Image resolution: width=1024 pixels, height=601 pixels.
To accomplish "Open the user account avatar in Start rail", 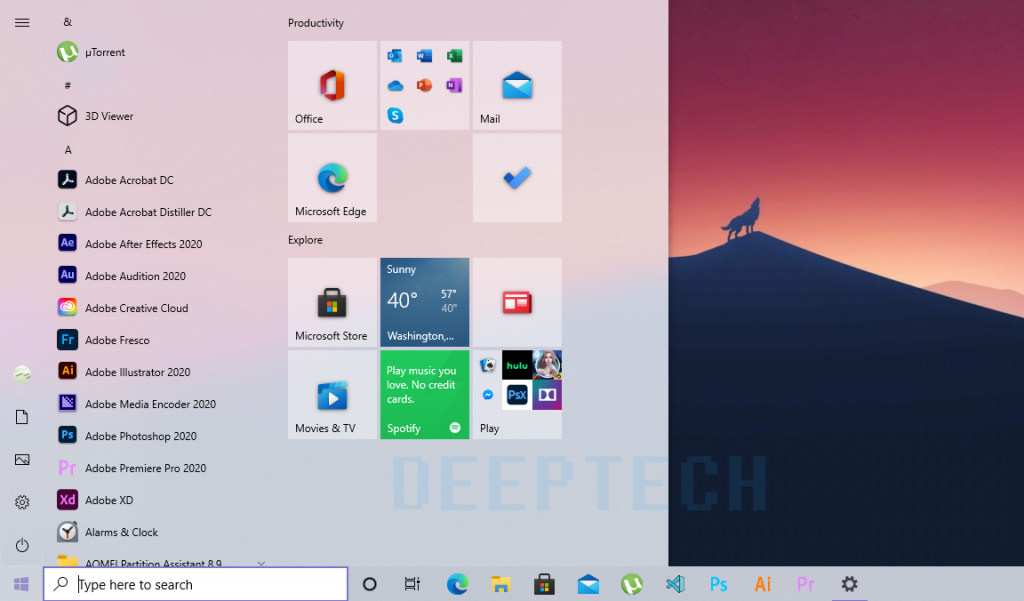I will [22, 374].
